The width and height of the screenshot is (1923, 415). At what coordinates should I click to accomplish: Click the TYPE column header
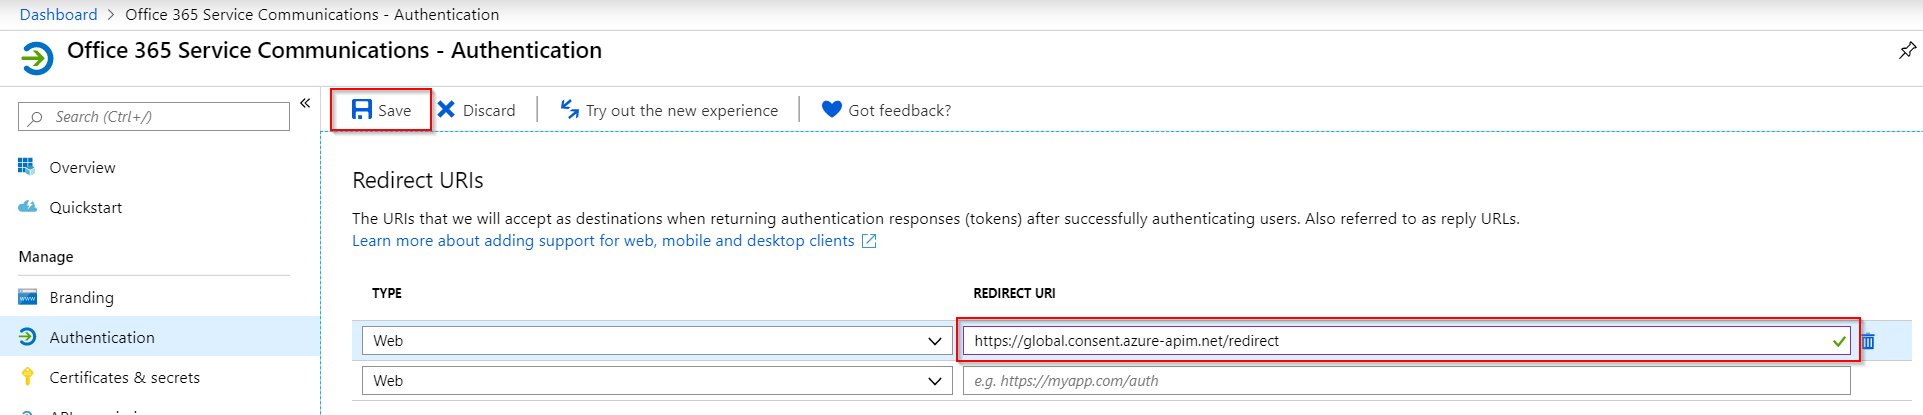[x=387, y=293]
